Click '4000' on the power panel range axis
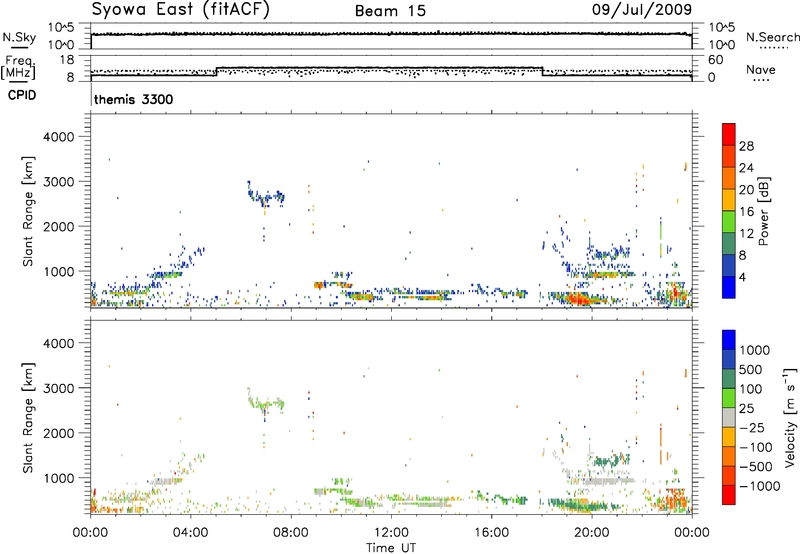This screenshot has width=800, height=554. coord(58,137)
